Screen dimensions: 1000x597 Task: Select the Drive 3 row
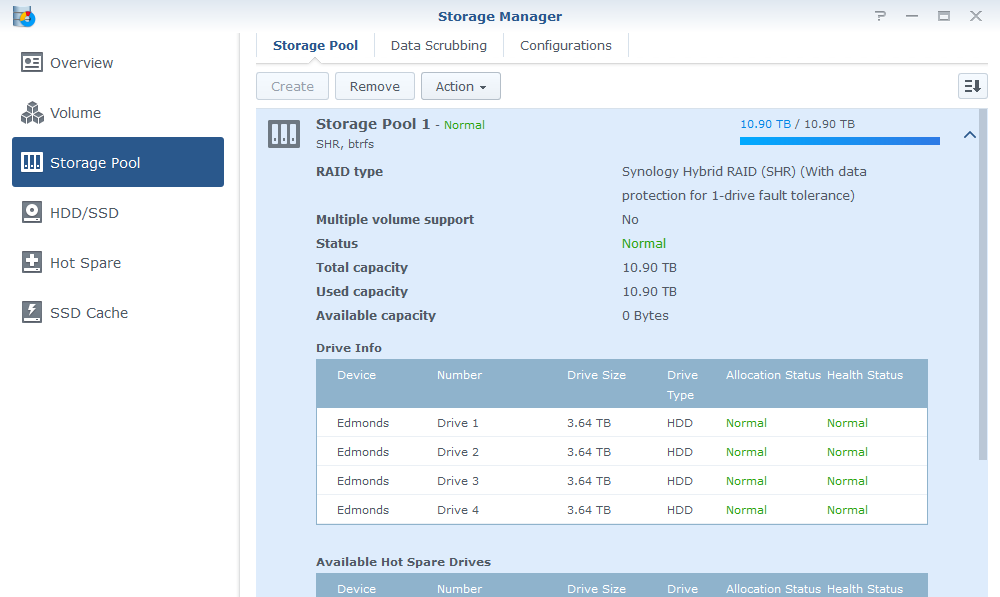pyautogui.click(x=622, y=481)
